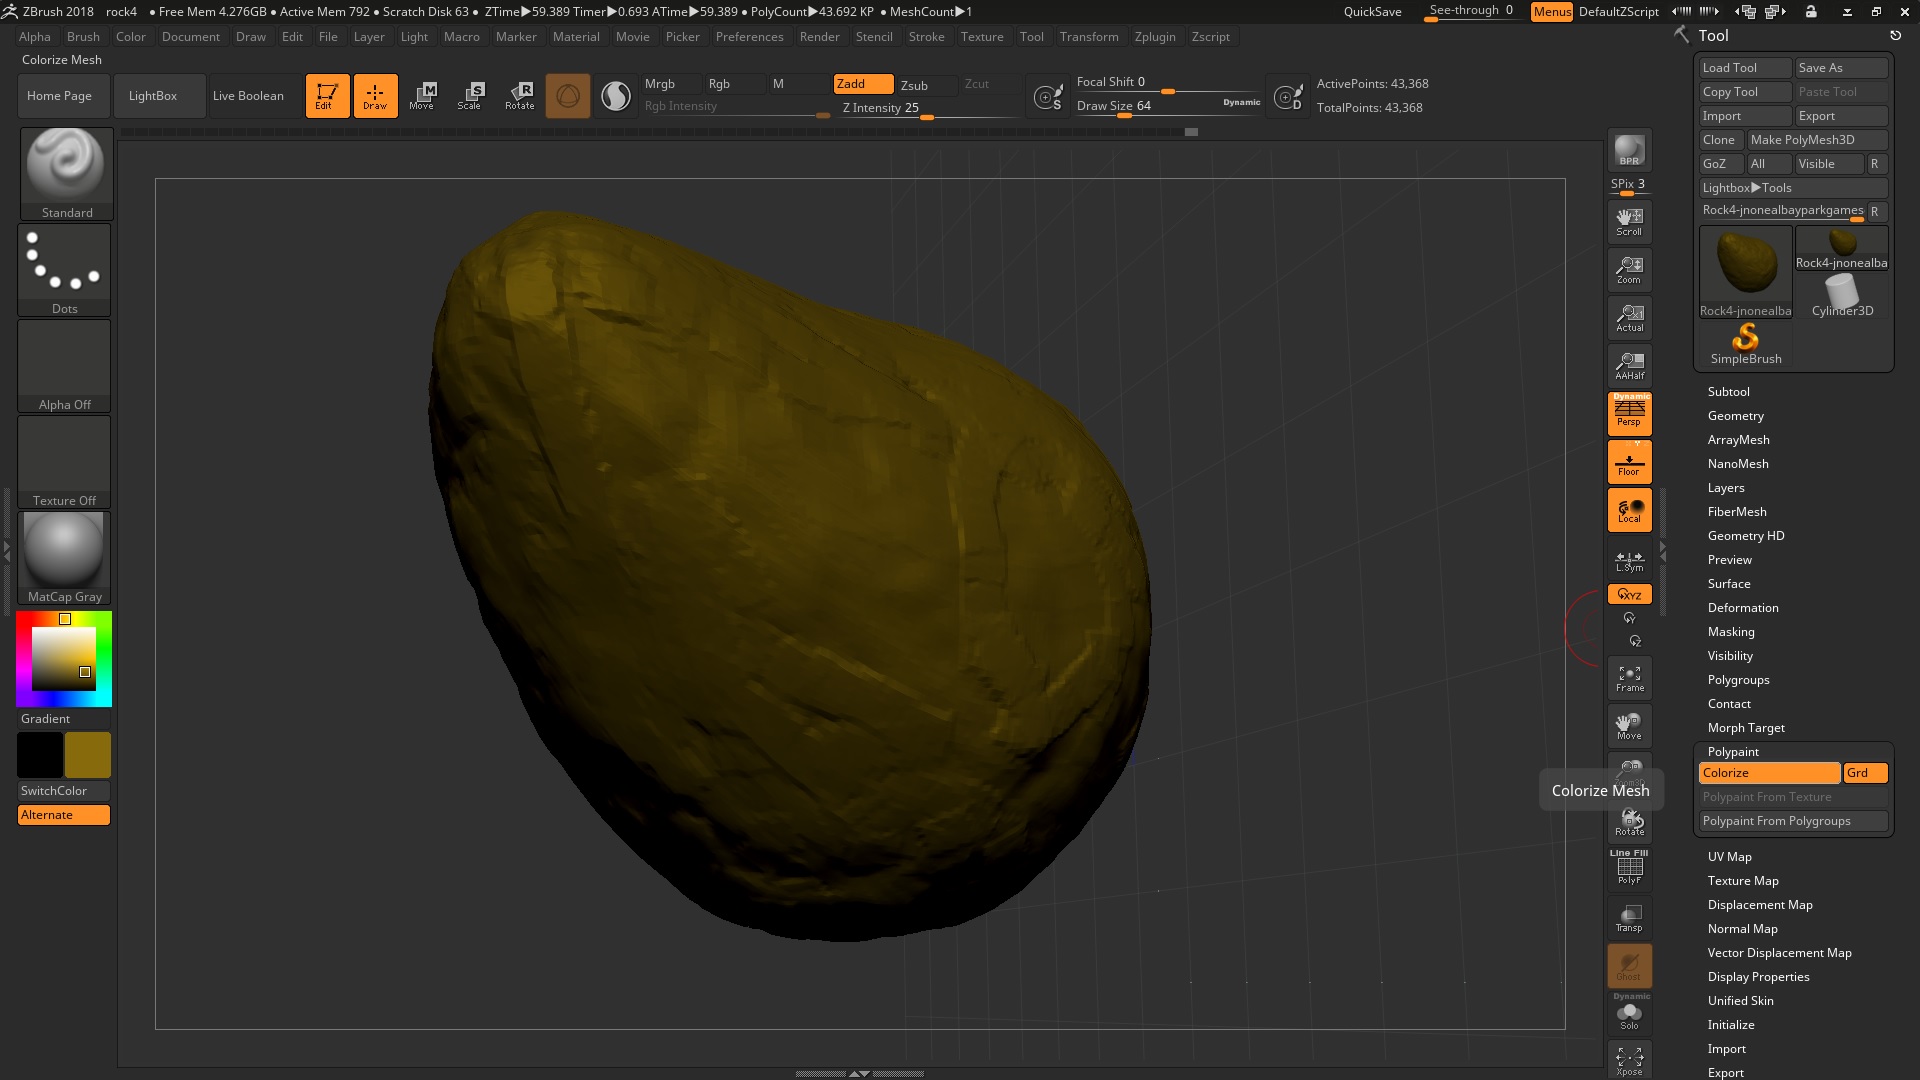Click the SwitchColor button
The width and height of the screenshot is (1920, 1080).
(64, 791)
